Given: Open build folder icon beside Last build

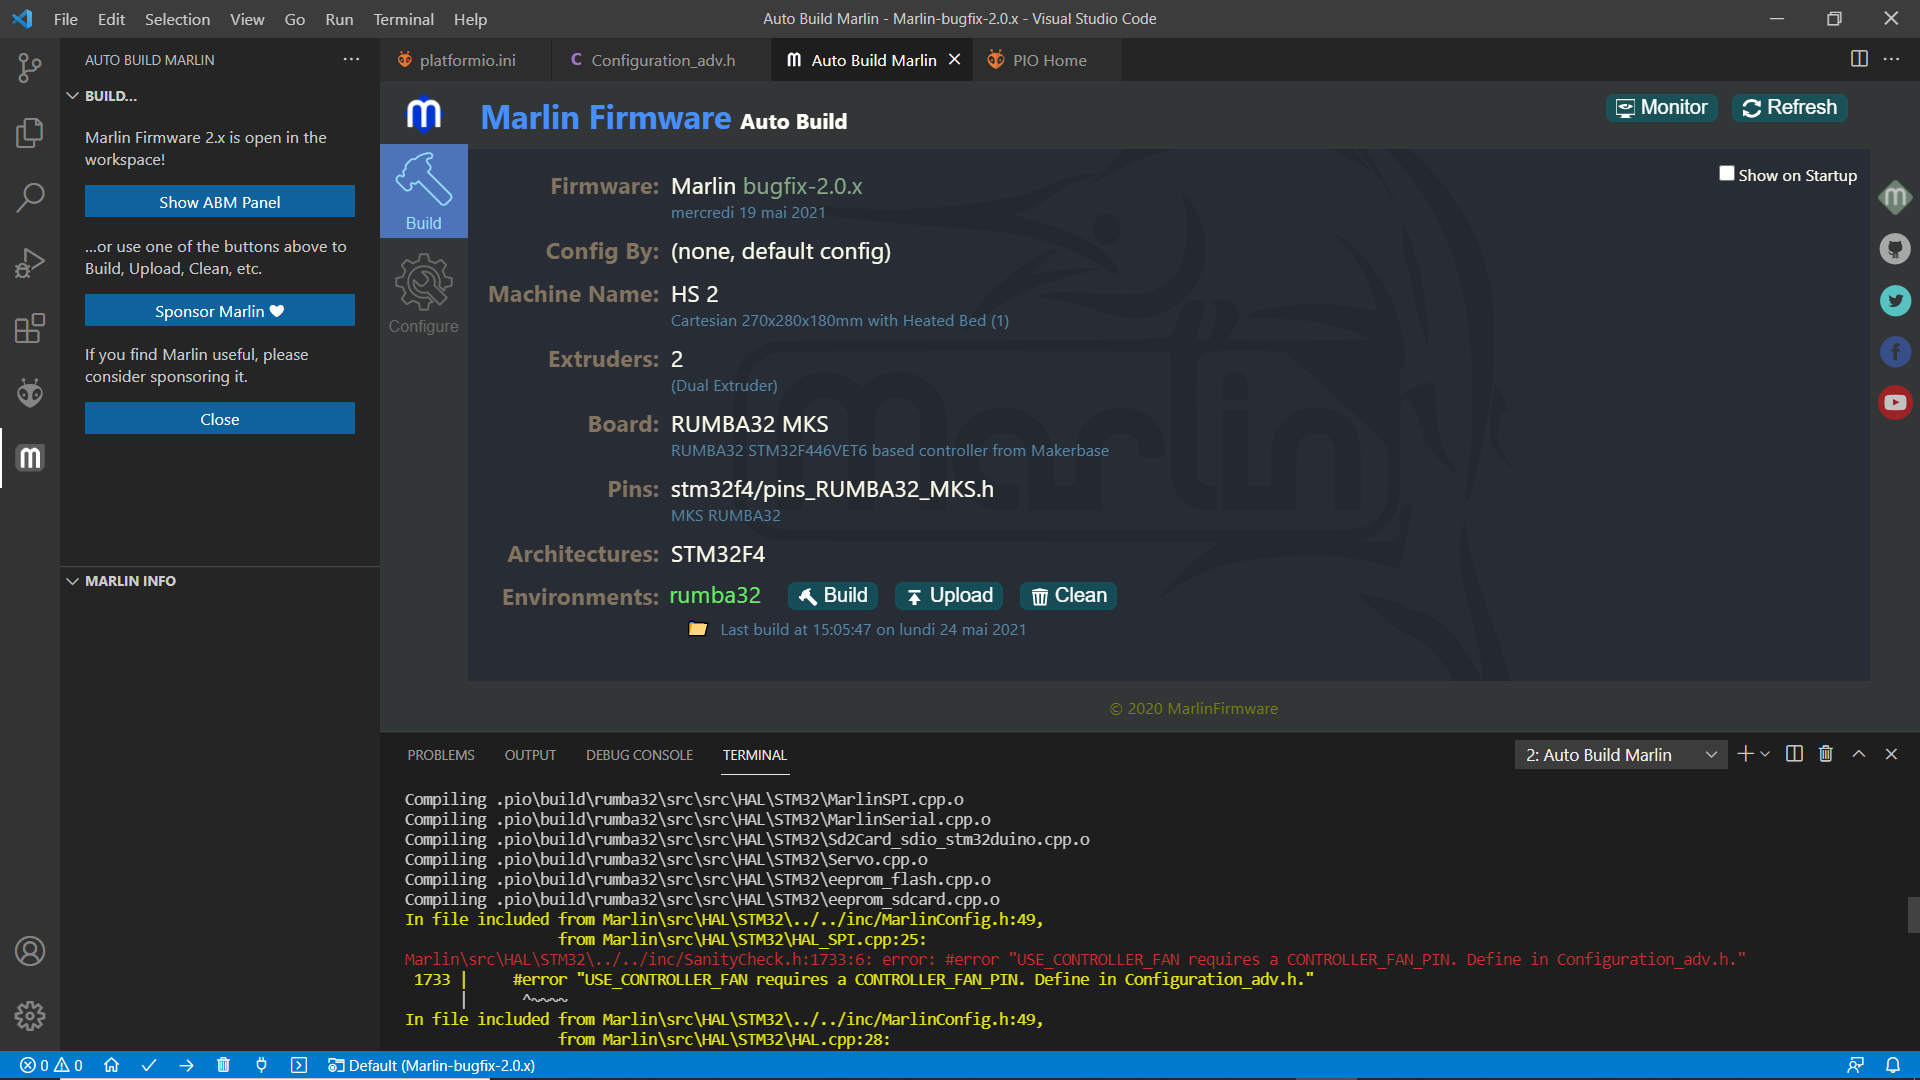Looking at the screenshot, I should coord(698,629).
